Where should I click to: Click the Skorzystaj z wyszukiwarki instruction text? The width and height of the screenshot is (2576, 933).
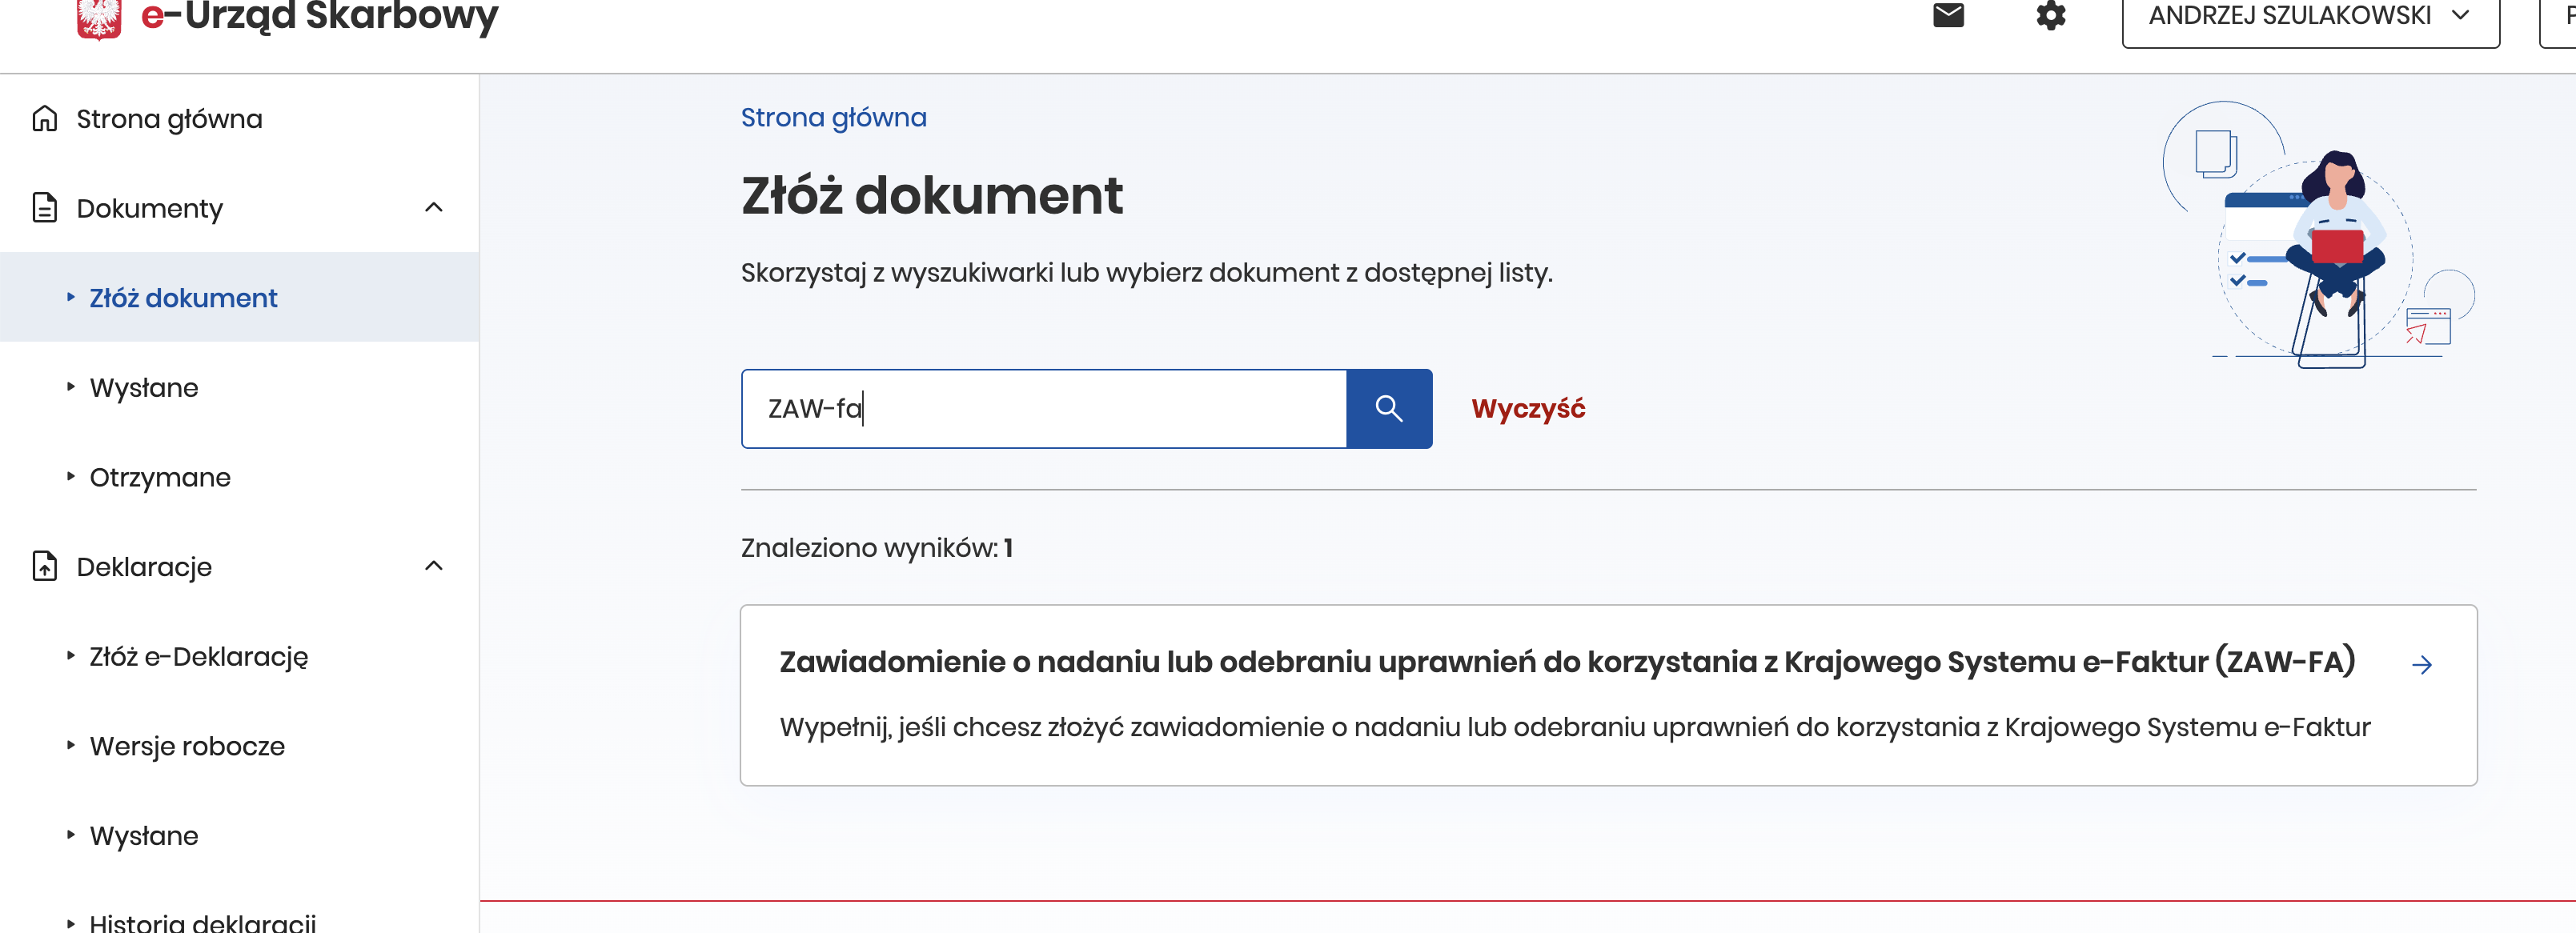click(1146, 273)
